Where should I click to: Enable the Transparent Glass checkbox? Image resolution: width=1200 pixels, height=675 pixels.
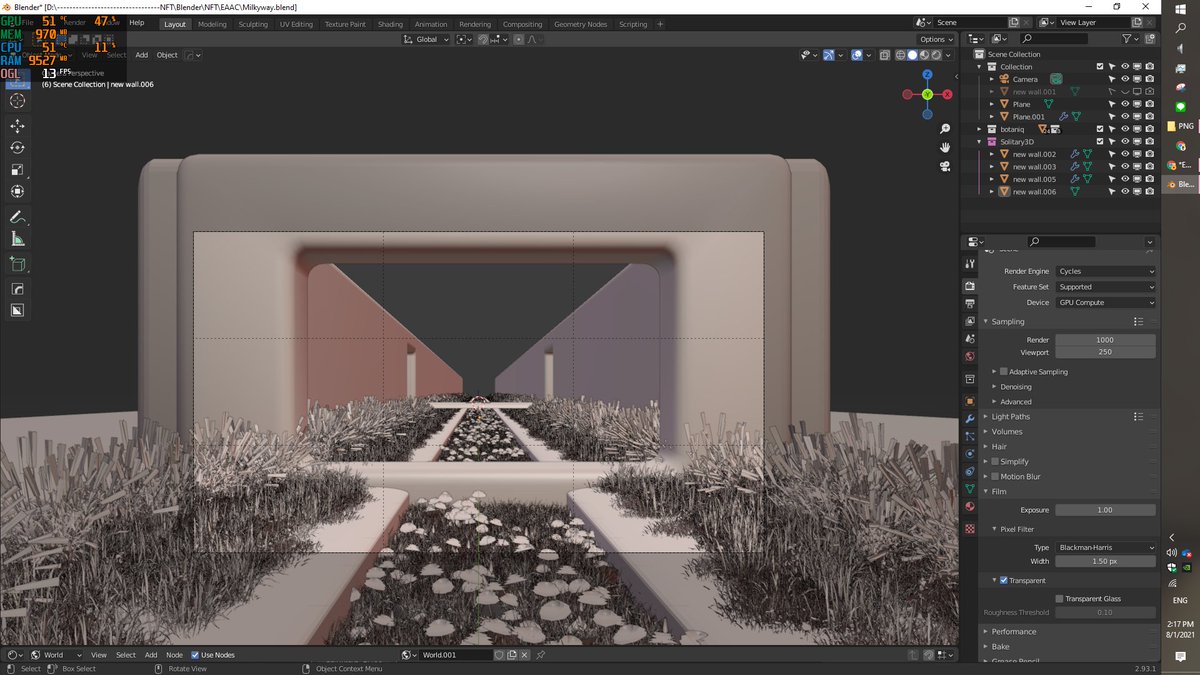click(1060, 599)
